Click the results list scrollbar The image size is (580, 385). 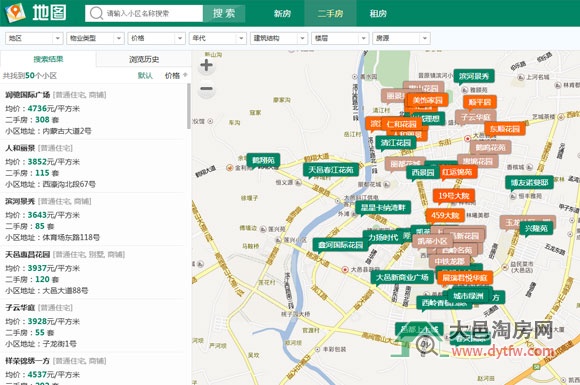click(189, 106)
